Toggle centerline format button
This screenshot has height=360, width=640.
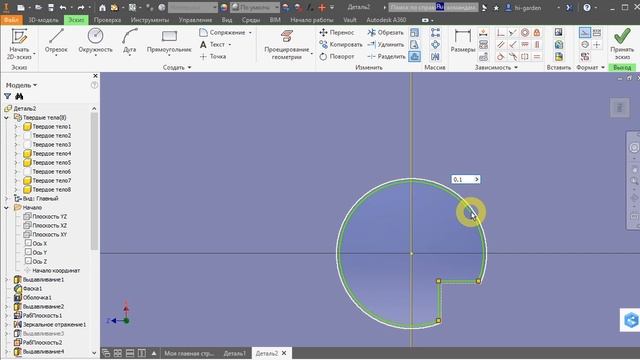pyautogui.click(x=585, y=44)
